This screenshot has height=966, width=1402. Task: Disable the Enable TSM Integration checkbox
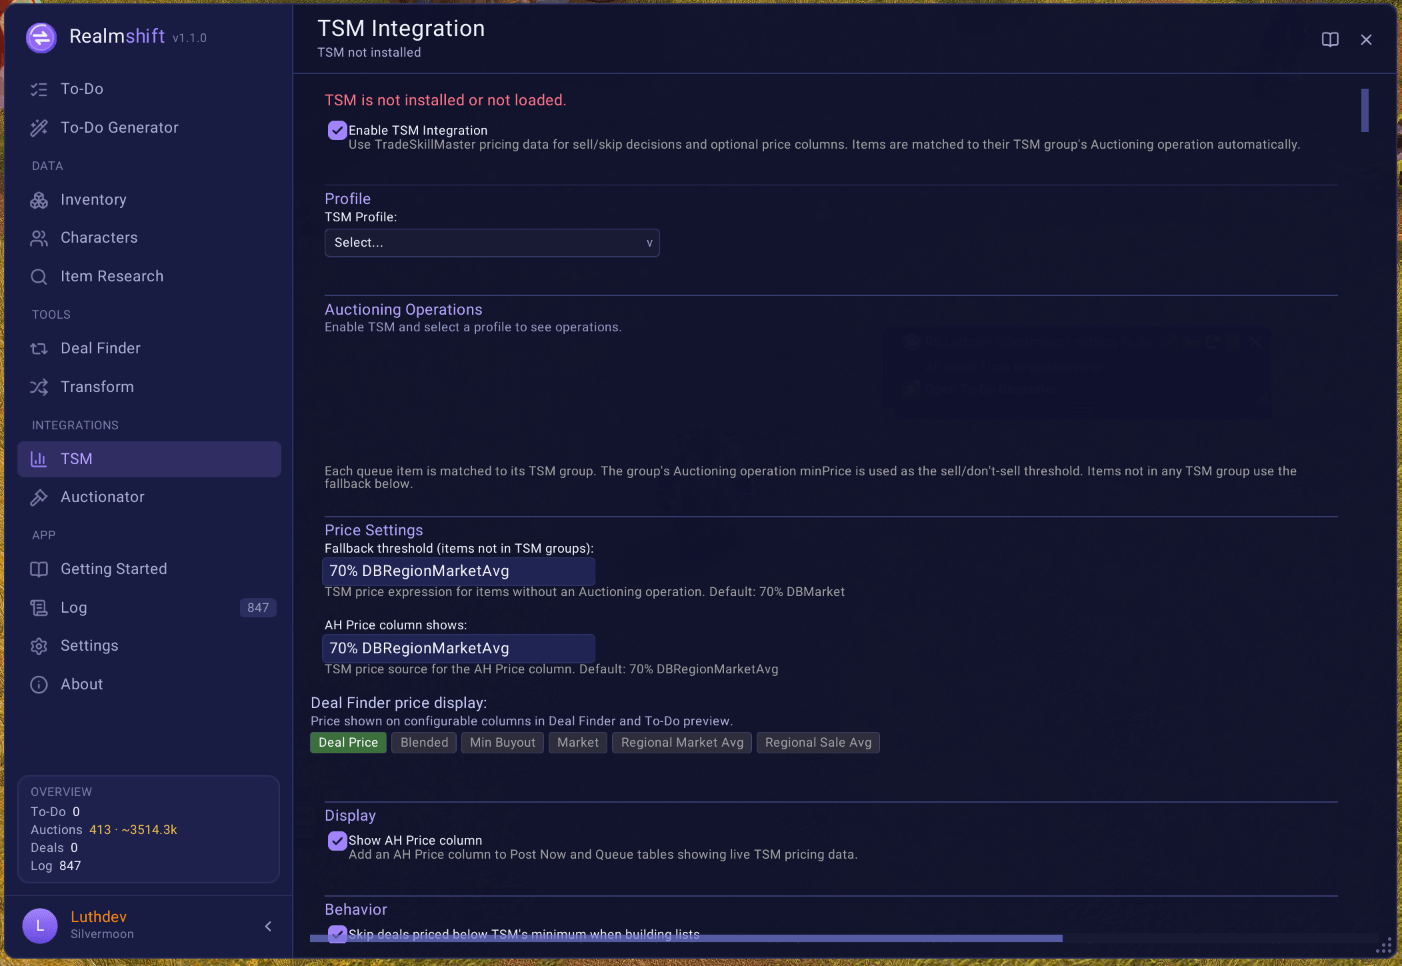337,130
